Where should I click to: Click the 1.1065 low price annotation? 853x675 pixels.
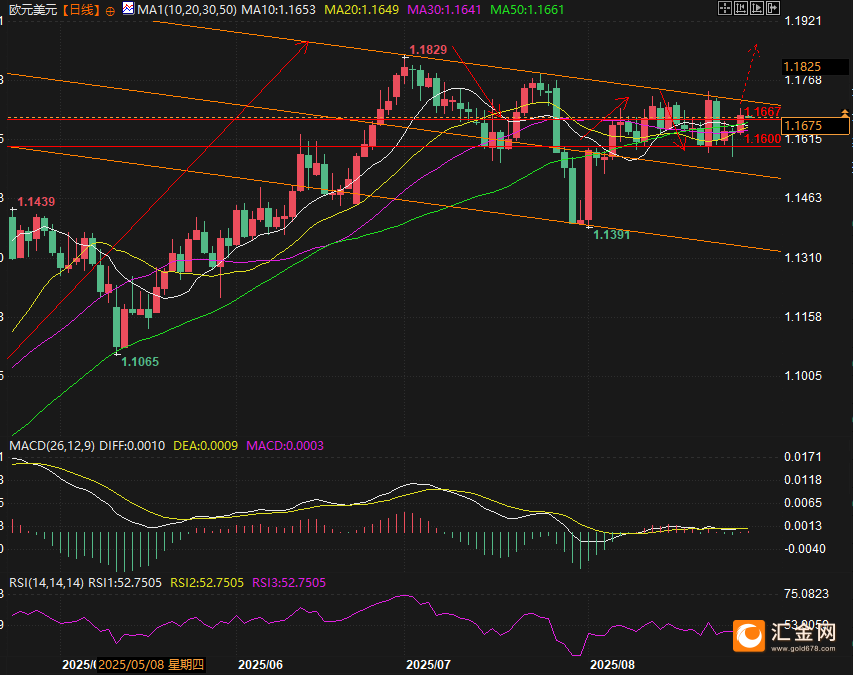[x=140, y=362]
